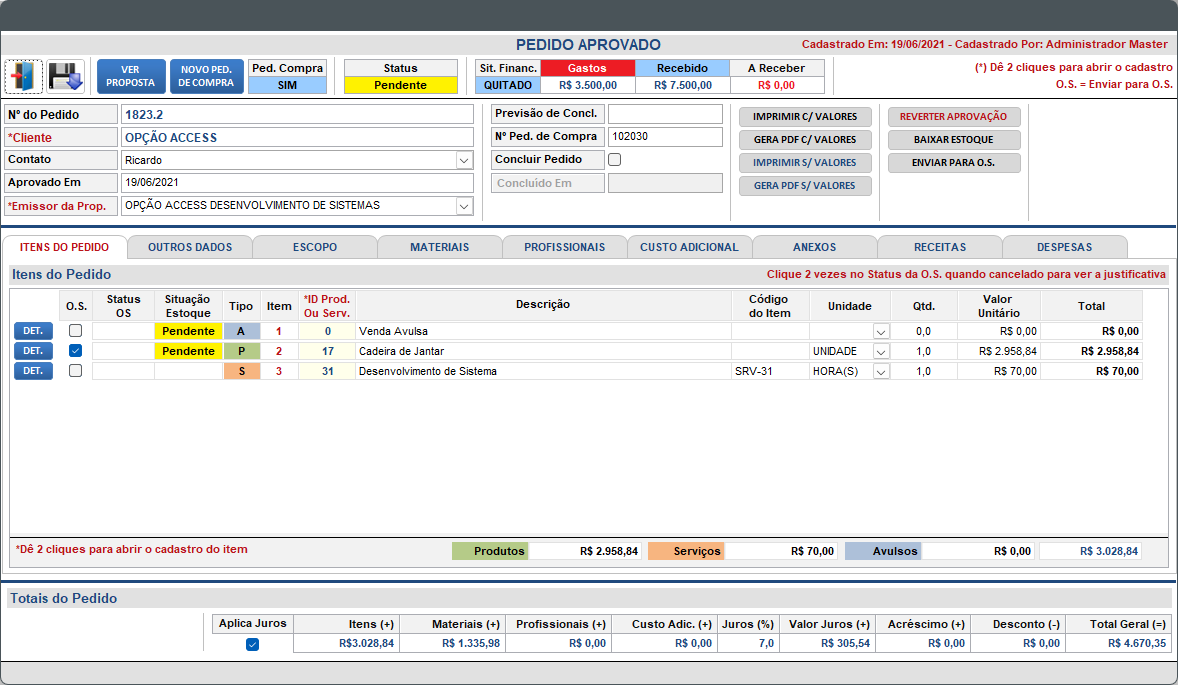
Task: Toggle the Aplica Juros checkbox
Action: point(252,644)
